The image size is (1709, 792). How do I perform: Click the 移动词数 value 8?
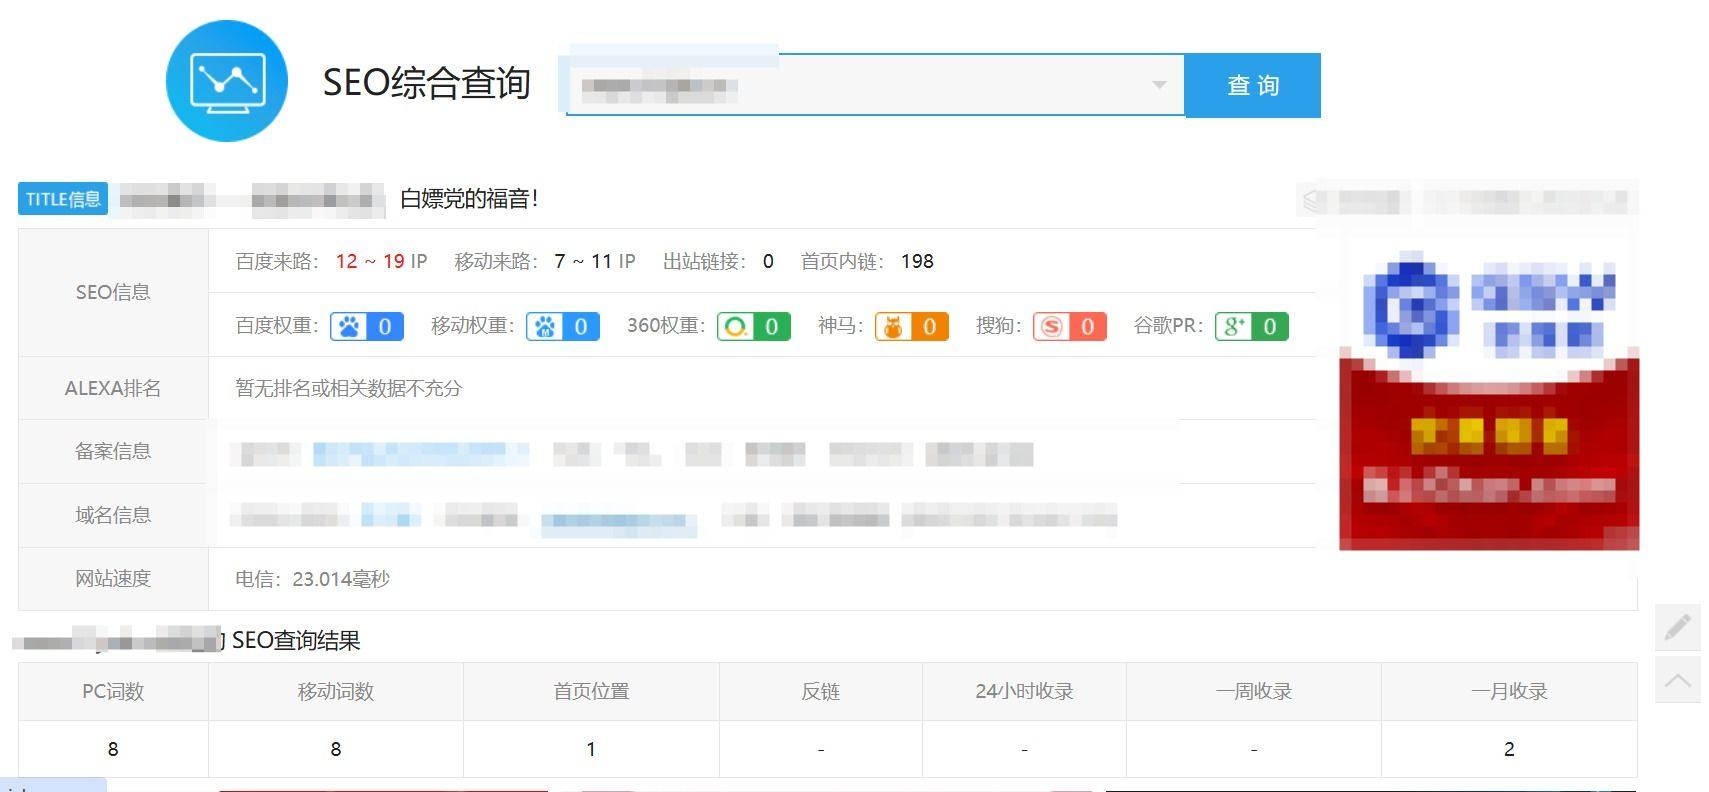[336, 749]
